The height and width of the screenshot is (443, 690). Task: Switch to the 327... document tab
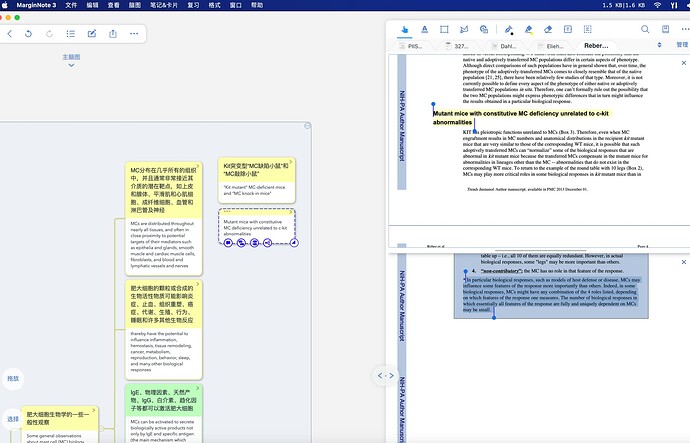(x=458, y=46)
